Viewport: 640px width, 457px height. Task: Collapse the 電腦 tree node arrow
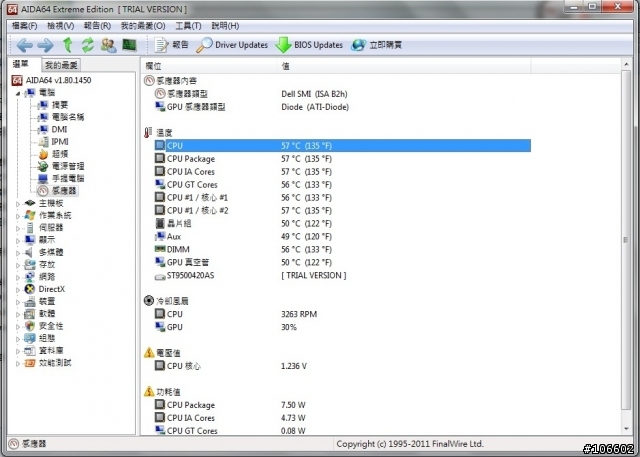tap(18, 93)
